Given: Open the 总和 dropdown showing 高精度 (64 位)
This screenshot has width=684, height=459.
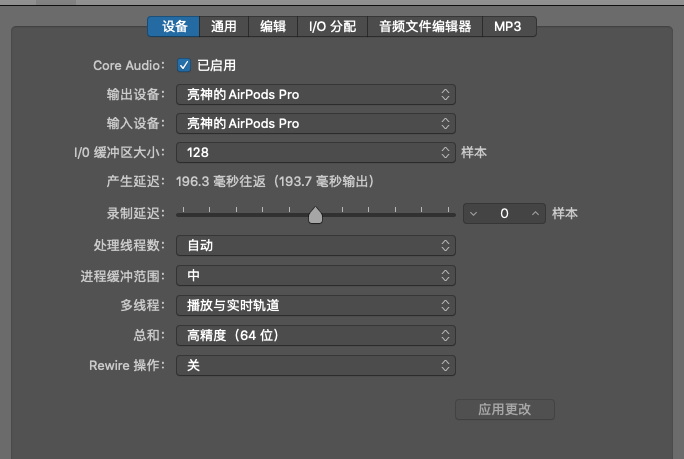Looking at the screenshot, I should pos(316,336).
